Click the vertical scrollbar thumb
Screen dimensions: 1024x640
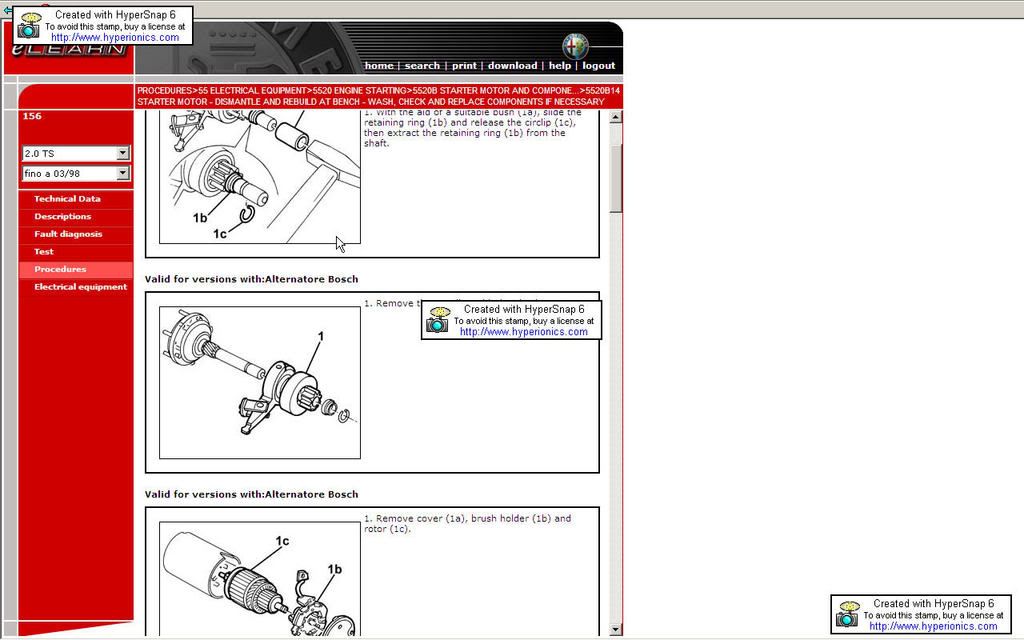pyautogui.click(x=615, y=178)
